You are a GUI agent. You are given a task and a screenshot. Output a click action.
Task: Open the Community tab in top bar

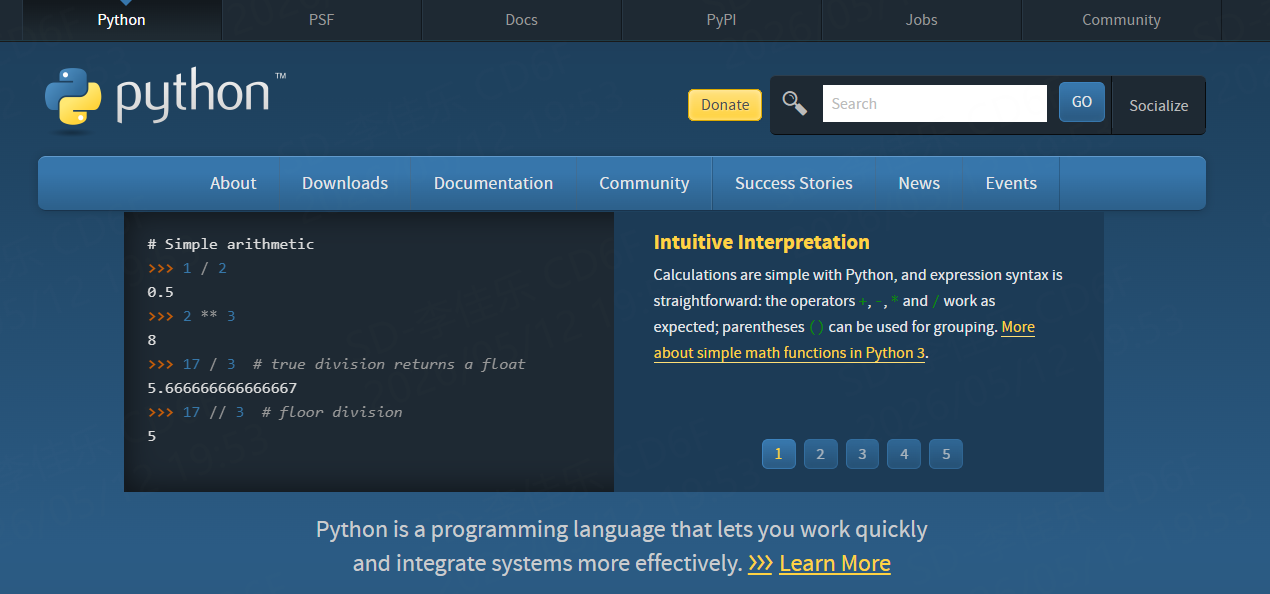(x=1121, y=20)
